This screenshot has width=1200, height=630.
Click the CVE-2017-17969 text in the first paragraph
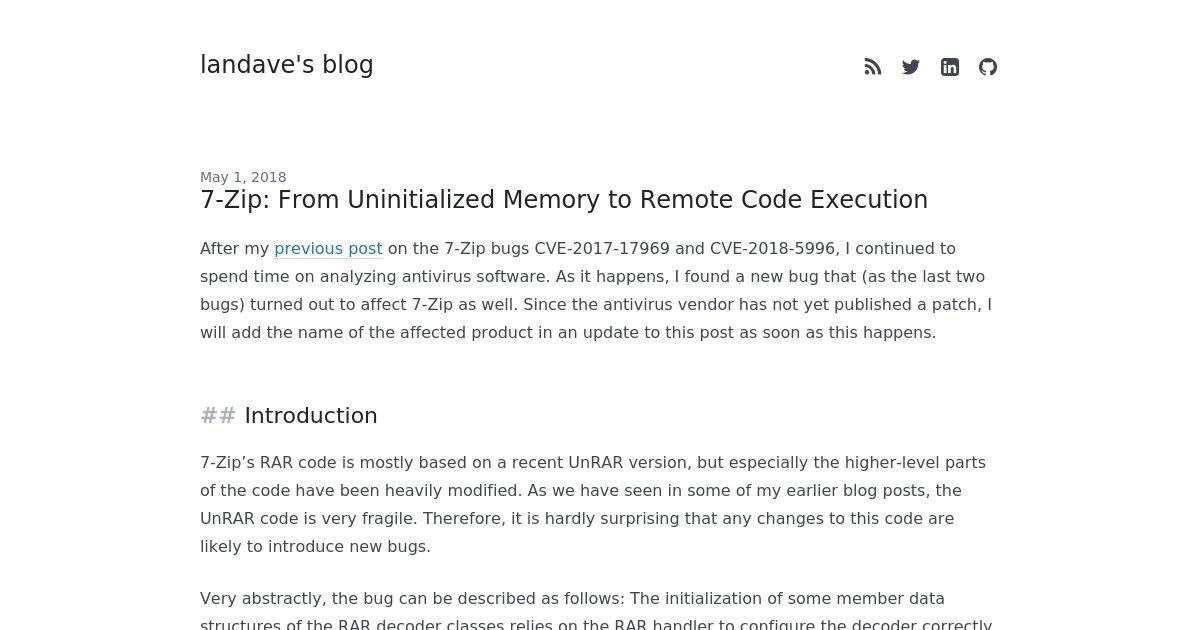click(x=602, y=248)
